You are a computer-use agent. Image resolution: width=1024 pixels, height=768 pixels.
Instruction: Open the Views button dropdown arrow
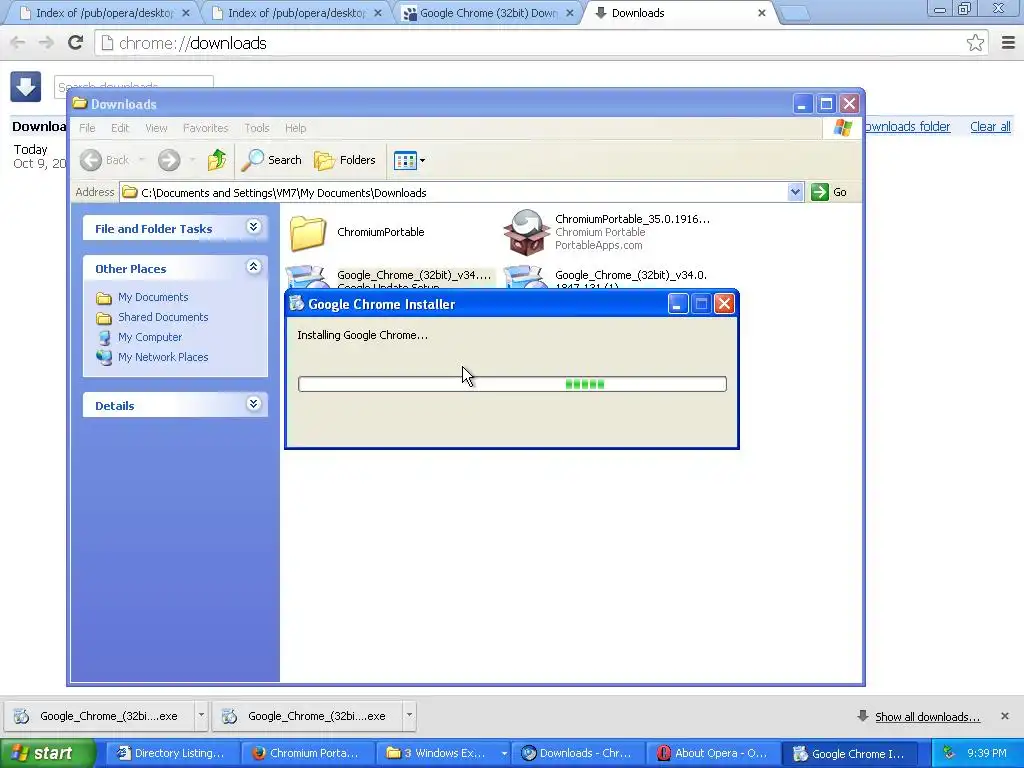[423, 160]
